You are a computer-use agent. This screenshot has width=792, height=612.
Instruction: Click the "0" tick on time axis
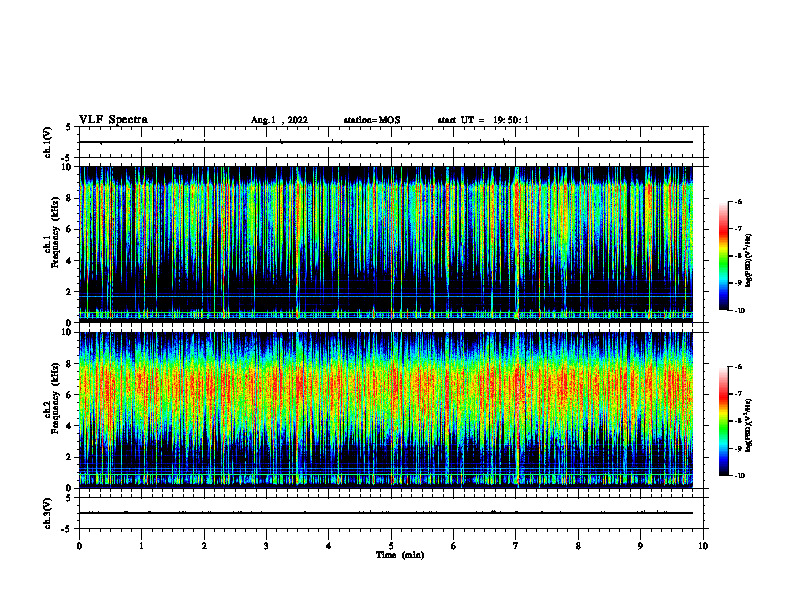79,546
